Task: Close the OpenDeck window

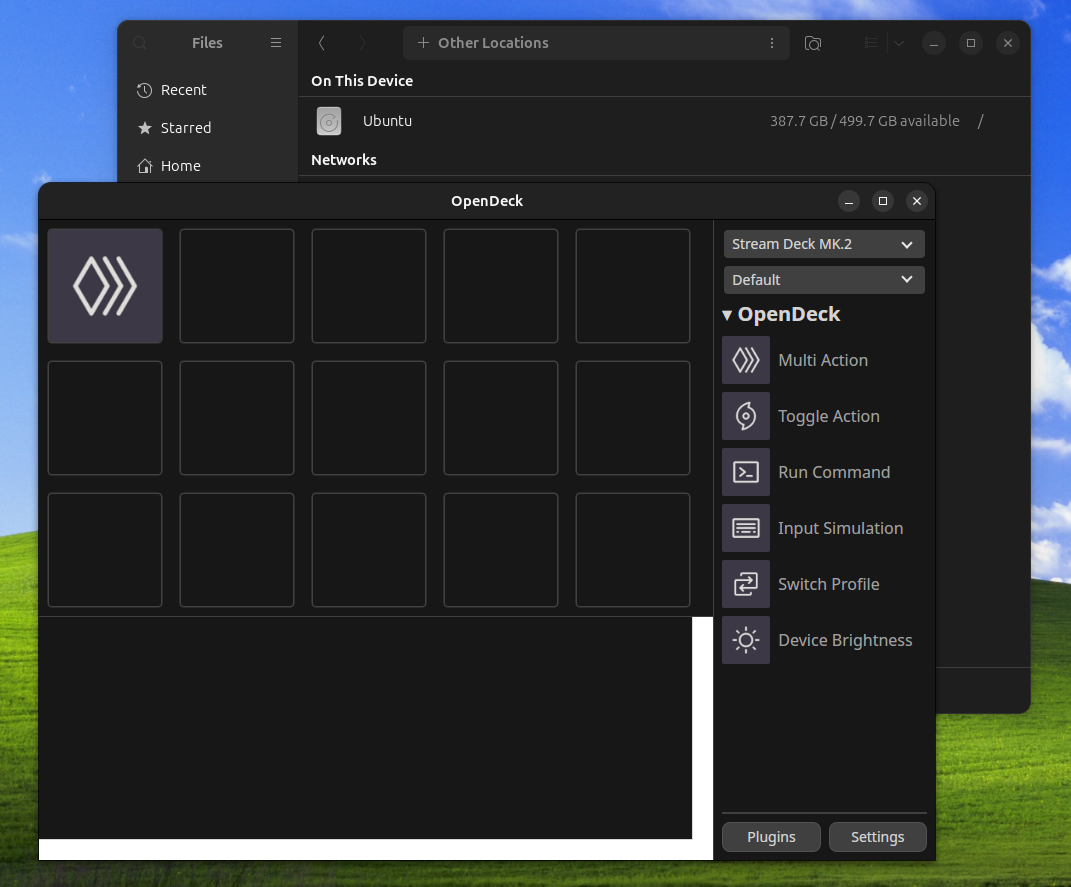Action: (917, 201)
